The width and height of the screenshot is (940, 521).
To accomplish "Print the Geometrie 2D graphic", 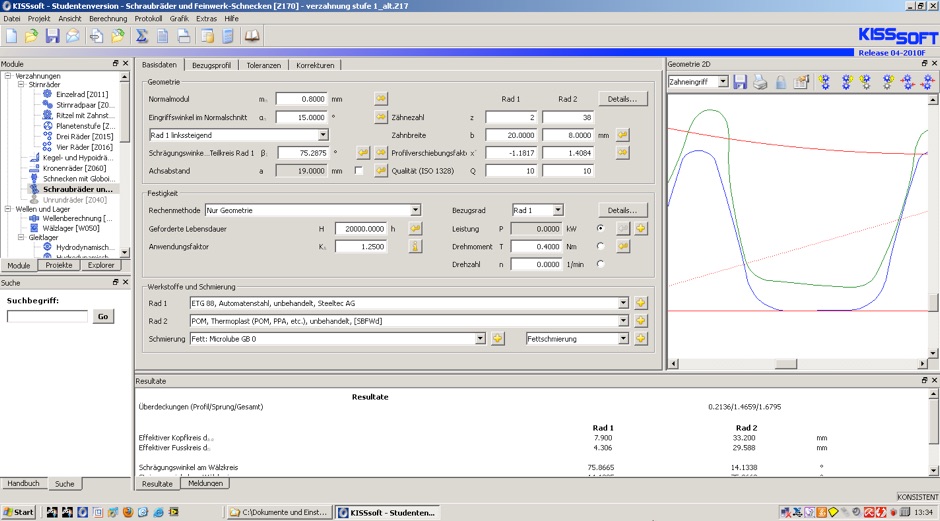I will [760, 82].
